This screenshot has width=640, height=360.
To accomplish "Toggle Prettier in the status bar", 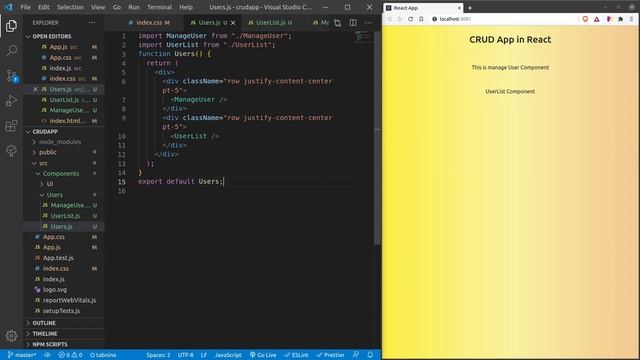I will point(331,355).
